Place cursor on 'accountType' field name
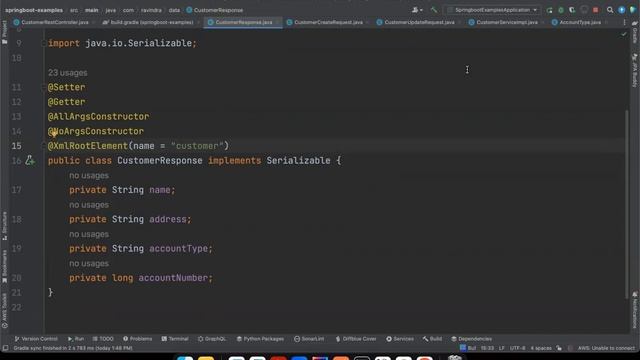 click(x=178, y=249)
